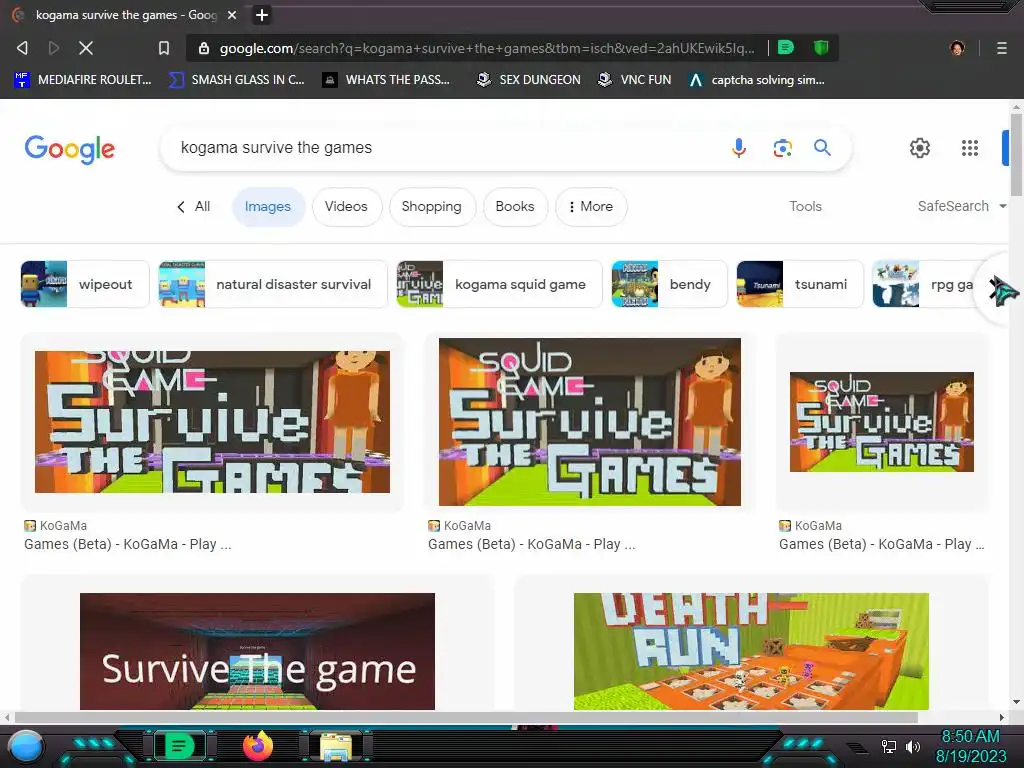Open the Tools options
Viewport: 1024px width, 768px height.
[805, 206]
